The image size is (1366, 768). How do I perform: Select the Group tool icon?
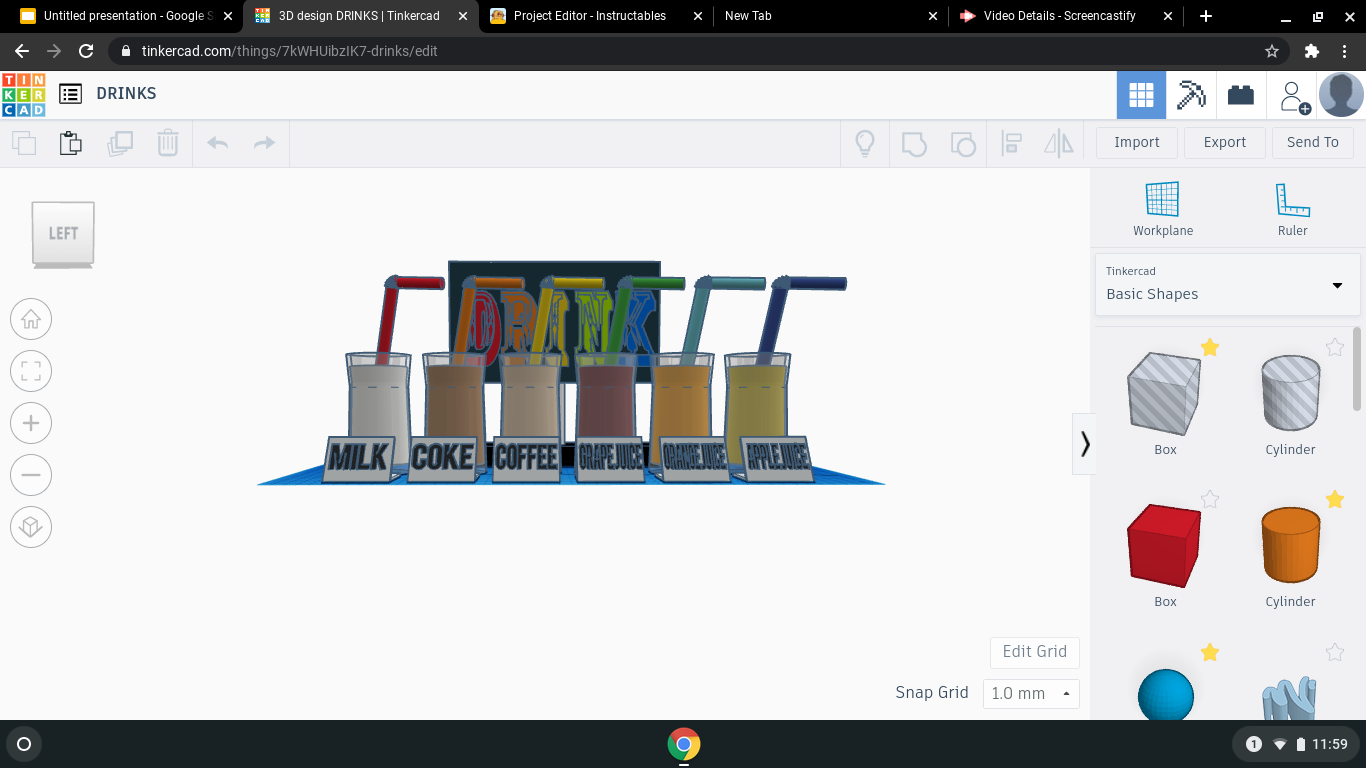pos(913,143)
